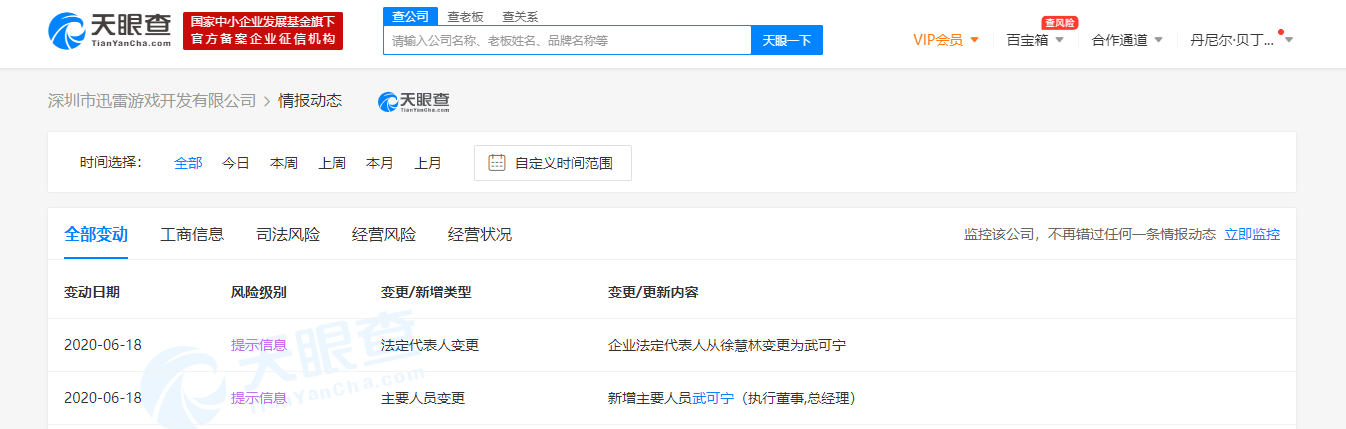Select the 工商信息 tab
Viewport: 1346px width, 429px height.
click(192, 235)
